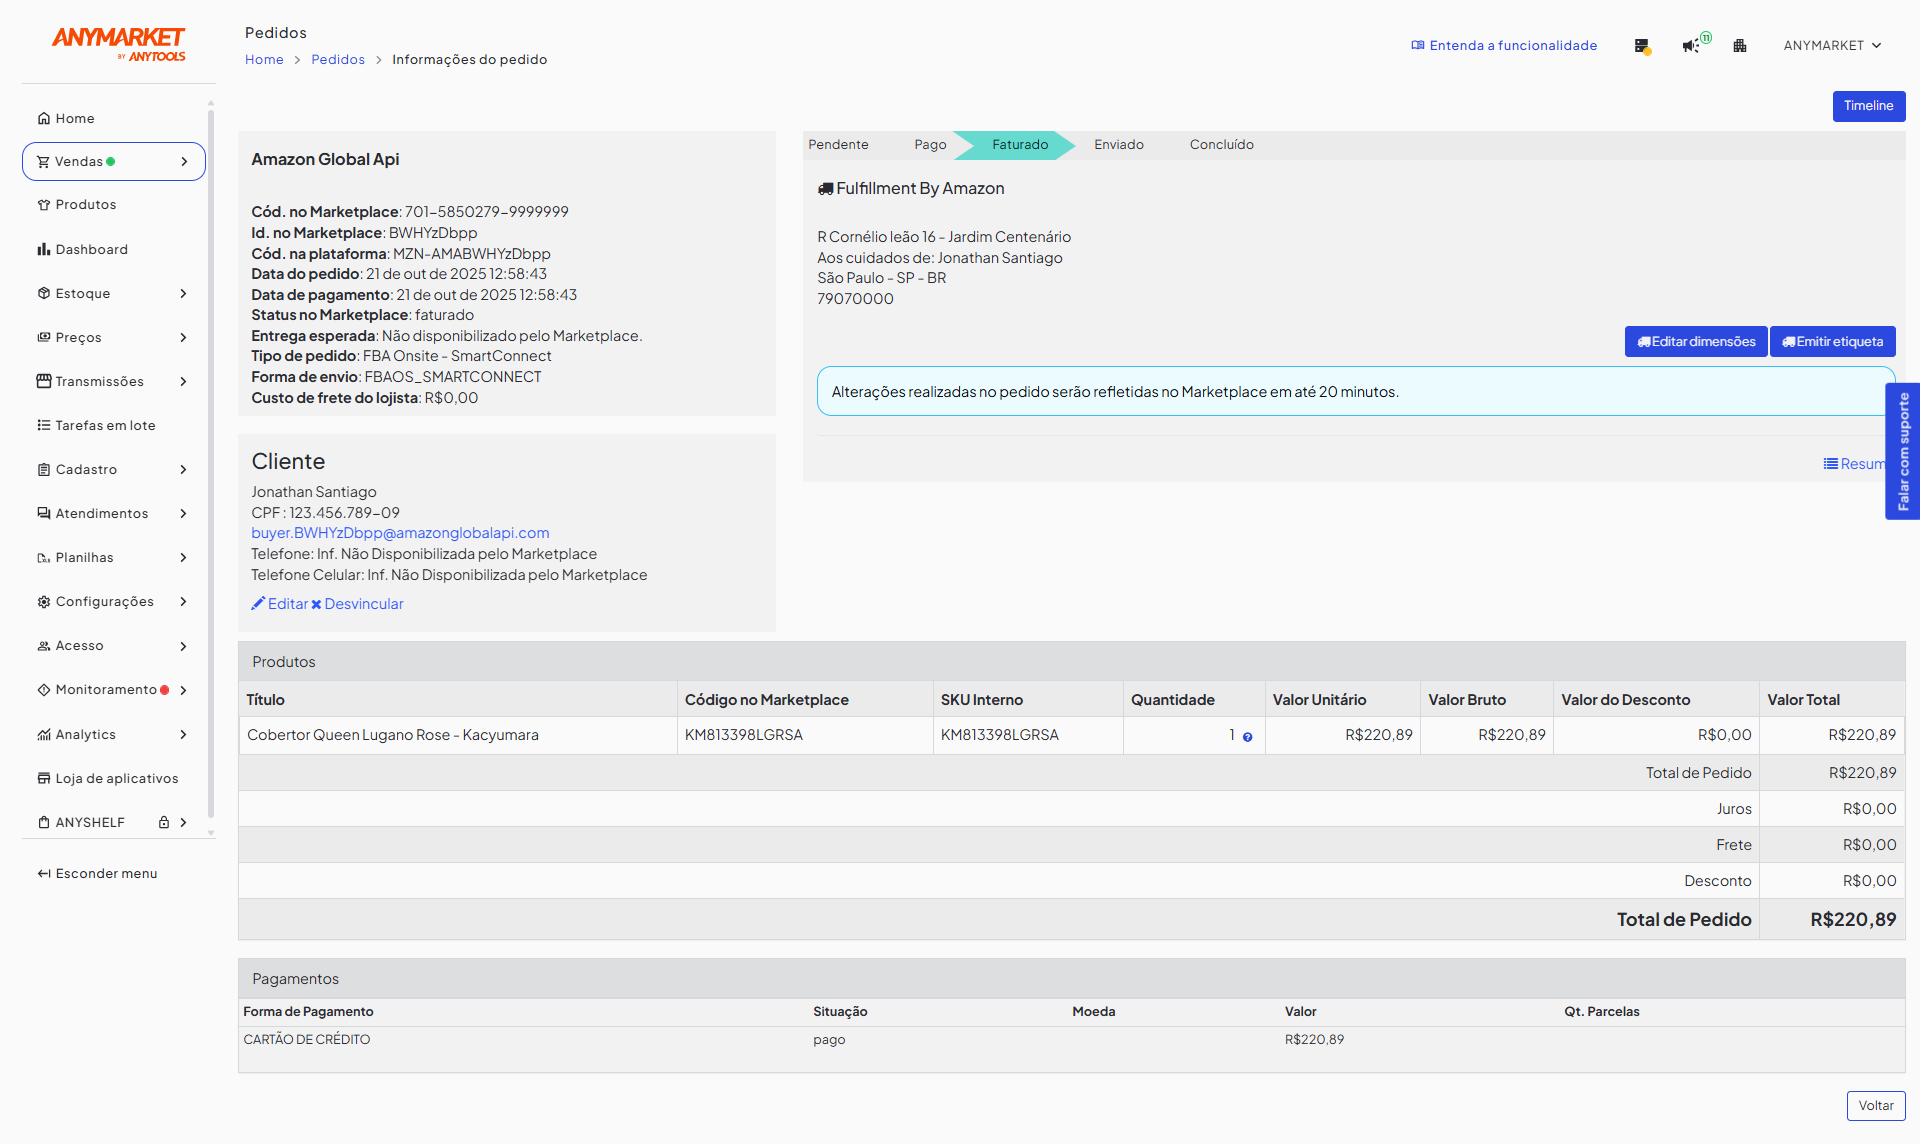Click the Editar dimensões button
The height and width of the screenshot is (1144, 1920).
(1695, 342)
